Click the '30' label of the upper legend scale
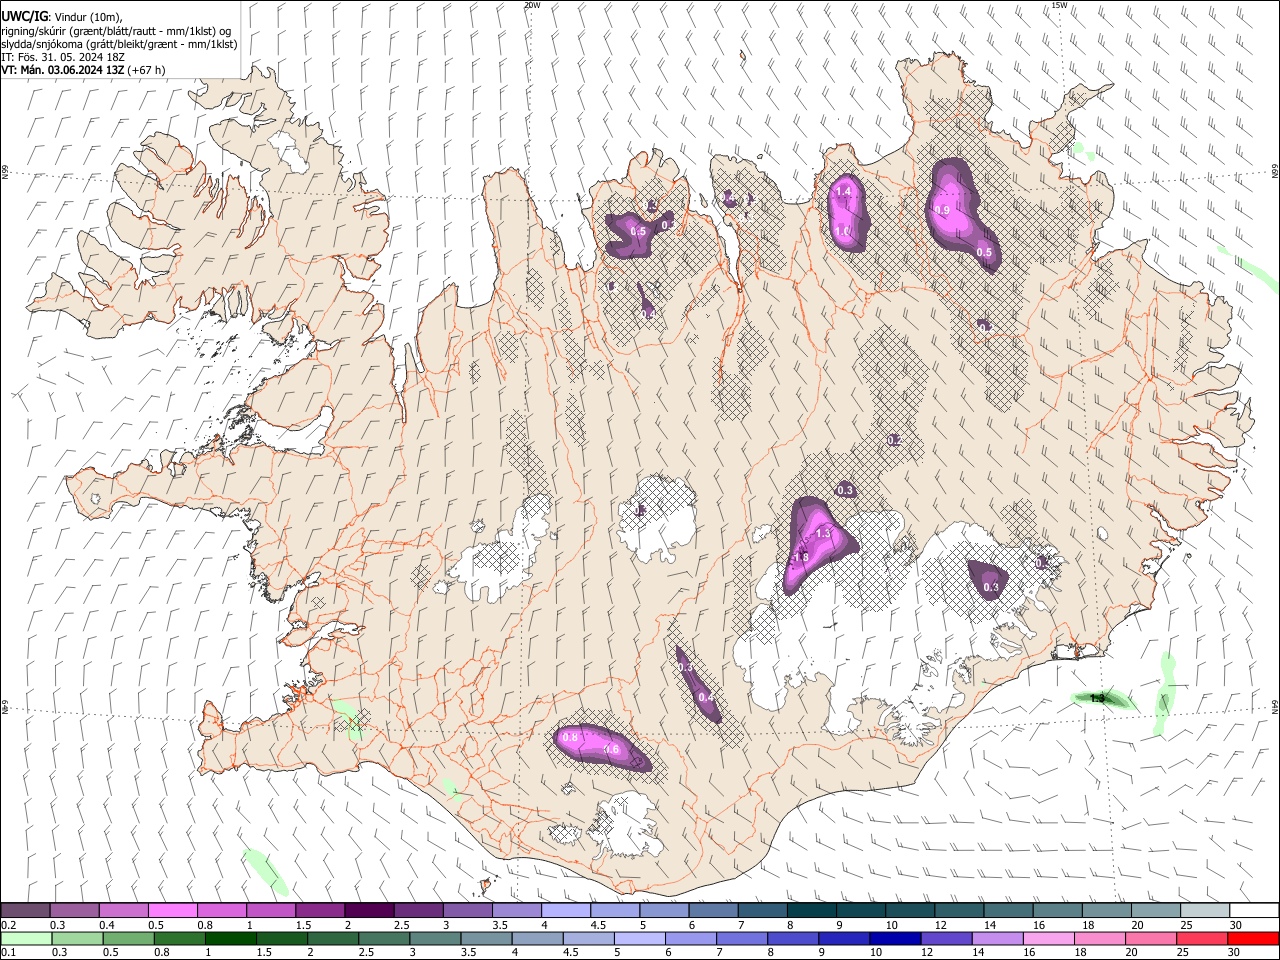 (1236, 925)
